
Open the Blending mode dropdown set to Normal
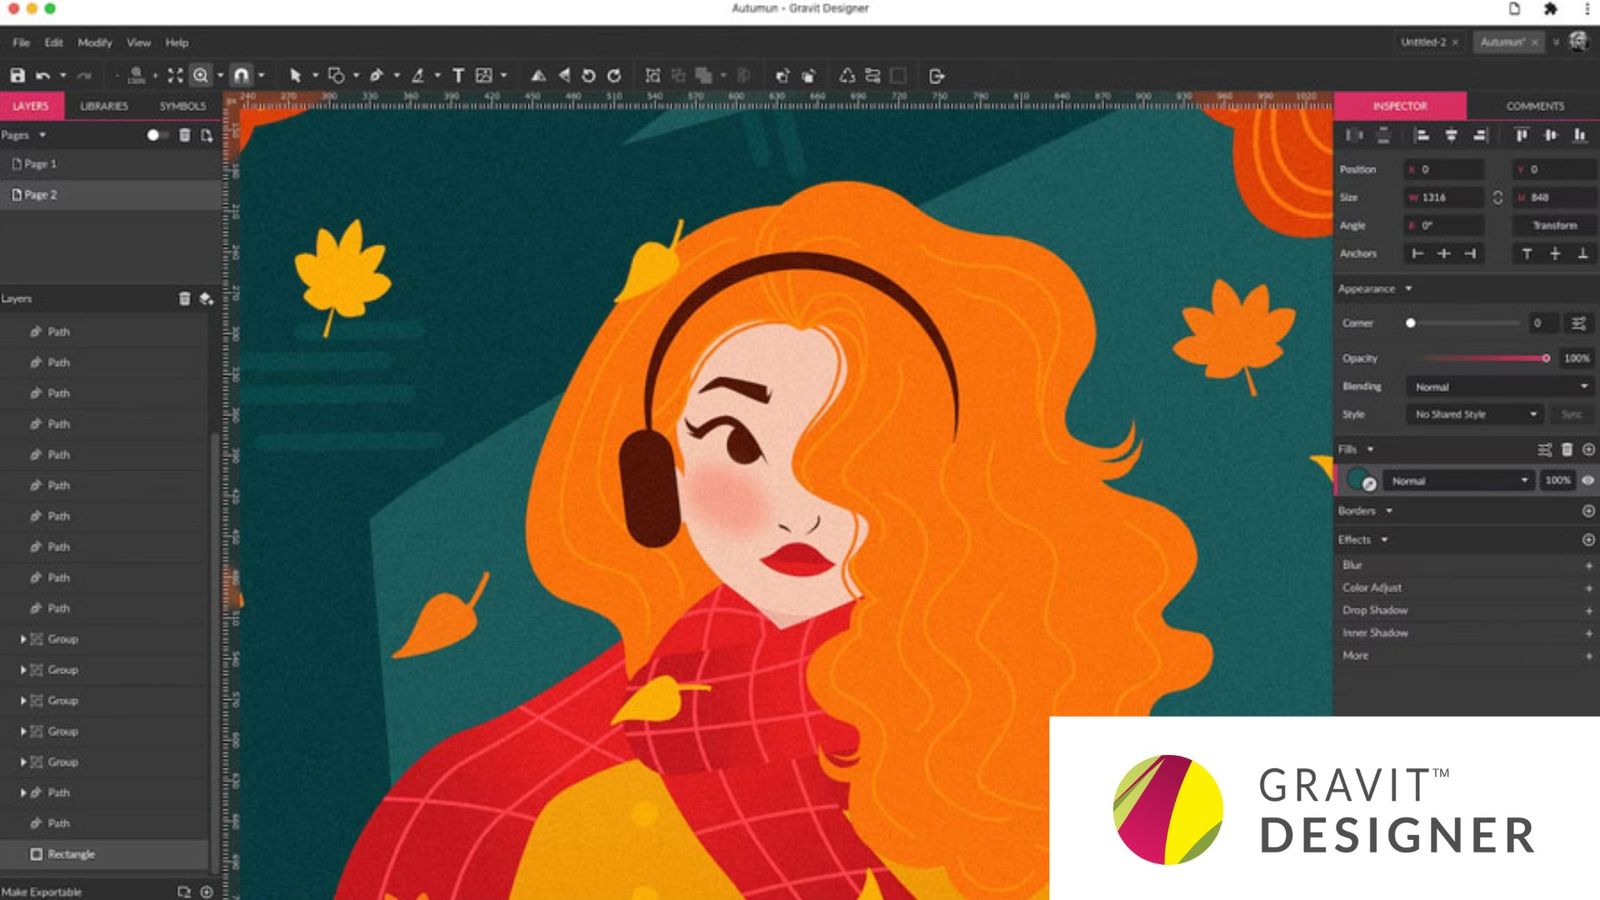(1498, 386)
